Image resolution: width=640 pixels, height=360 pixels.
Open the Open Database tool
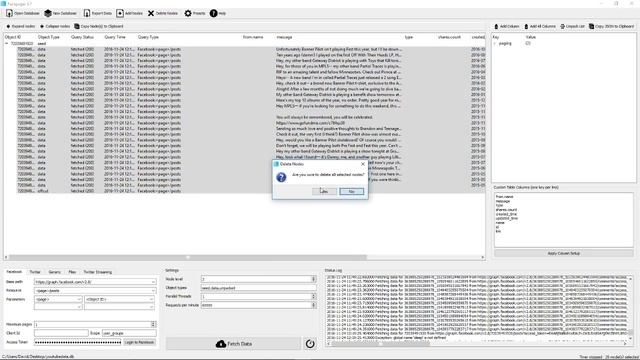click(23, 13)
